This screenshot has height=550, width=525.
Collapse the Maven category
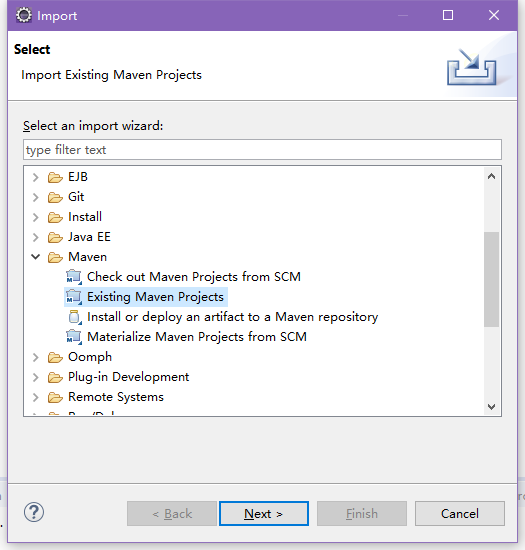[x=35, y=257]
